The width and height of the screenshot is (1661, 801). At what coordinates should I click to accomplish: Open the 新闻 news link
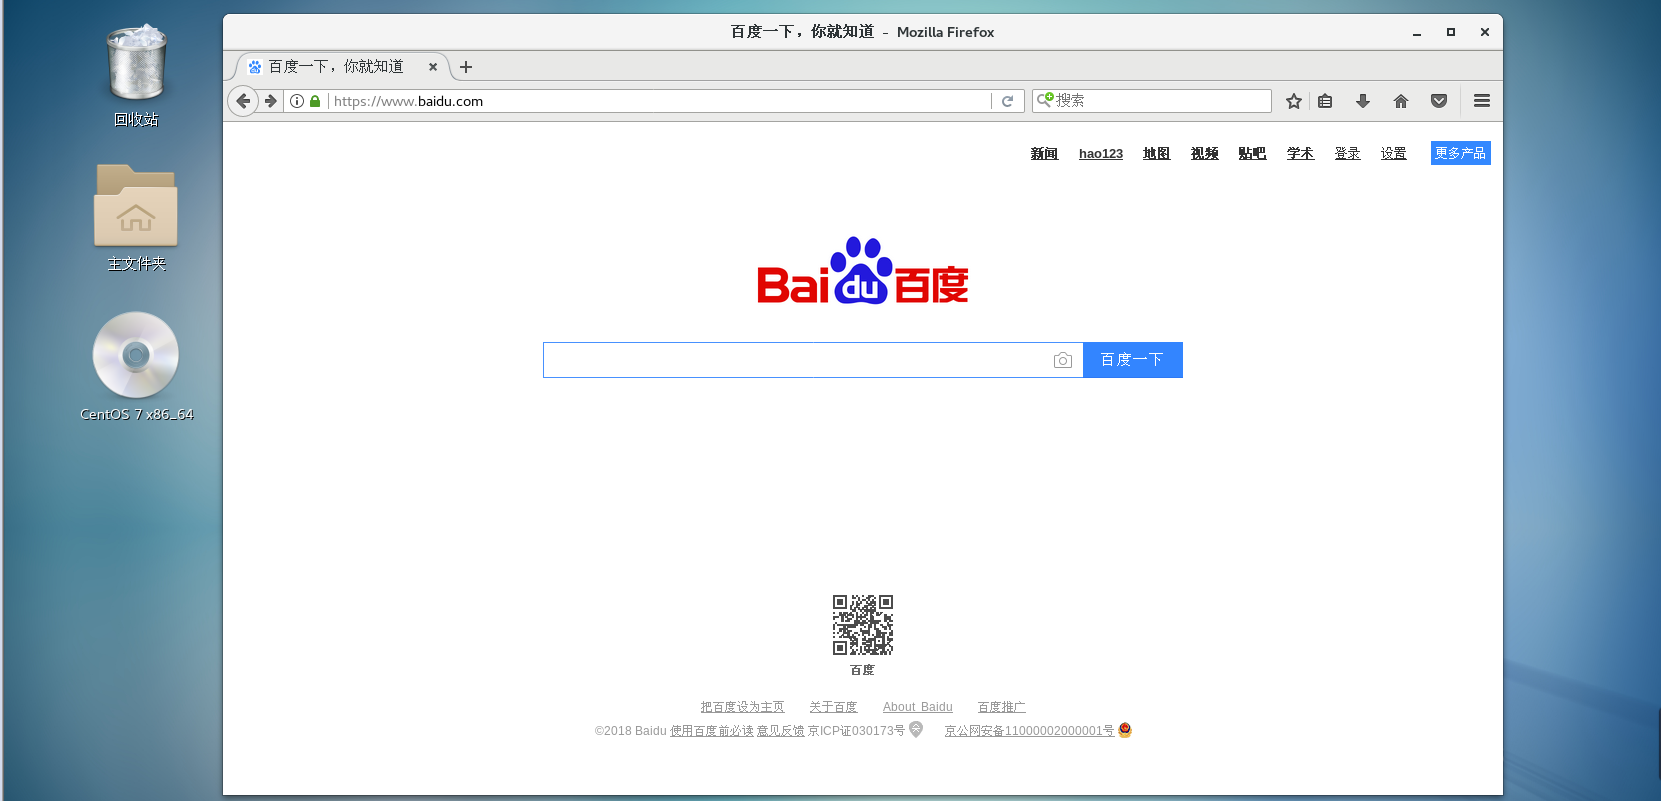[x=1044, y=153]
